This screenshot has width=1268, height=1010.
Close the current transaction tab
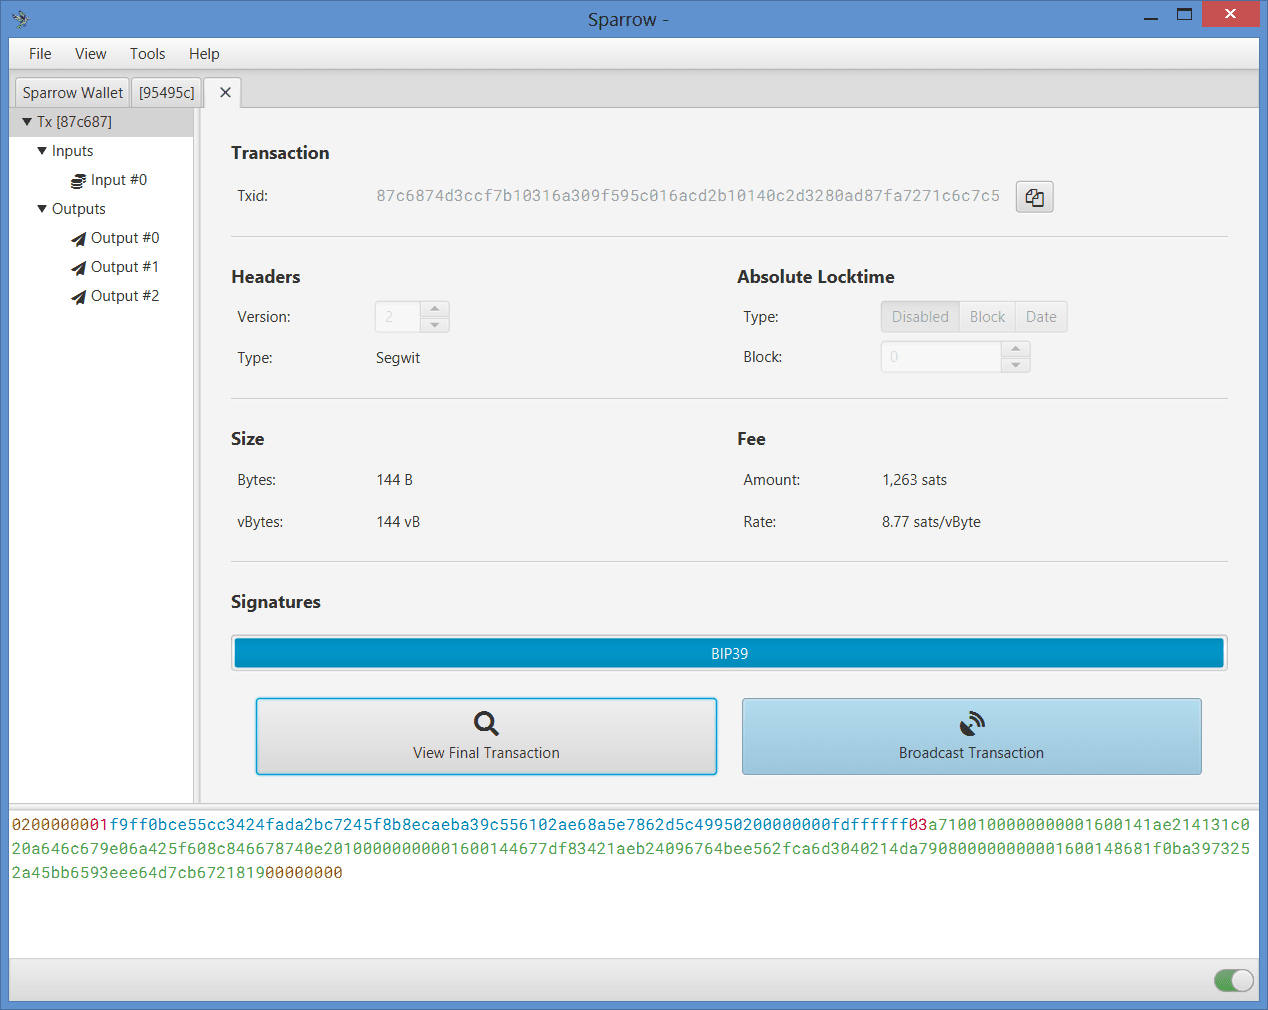(225, 92)
